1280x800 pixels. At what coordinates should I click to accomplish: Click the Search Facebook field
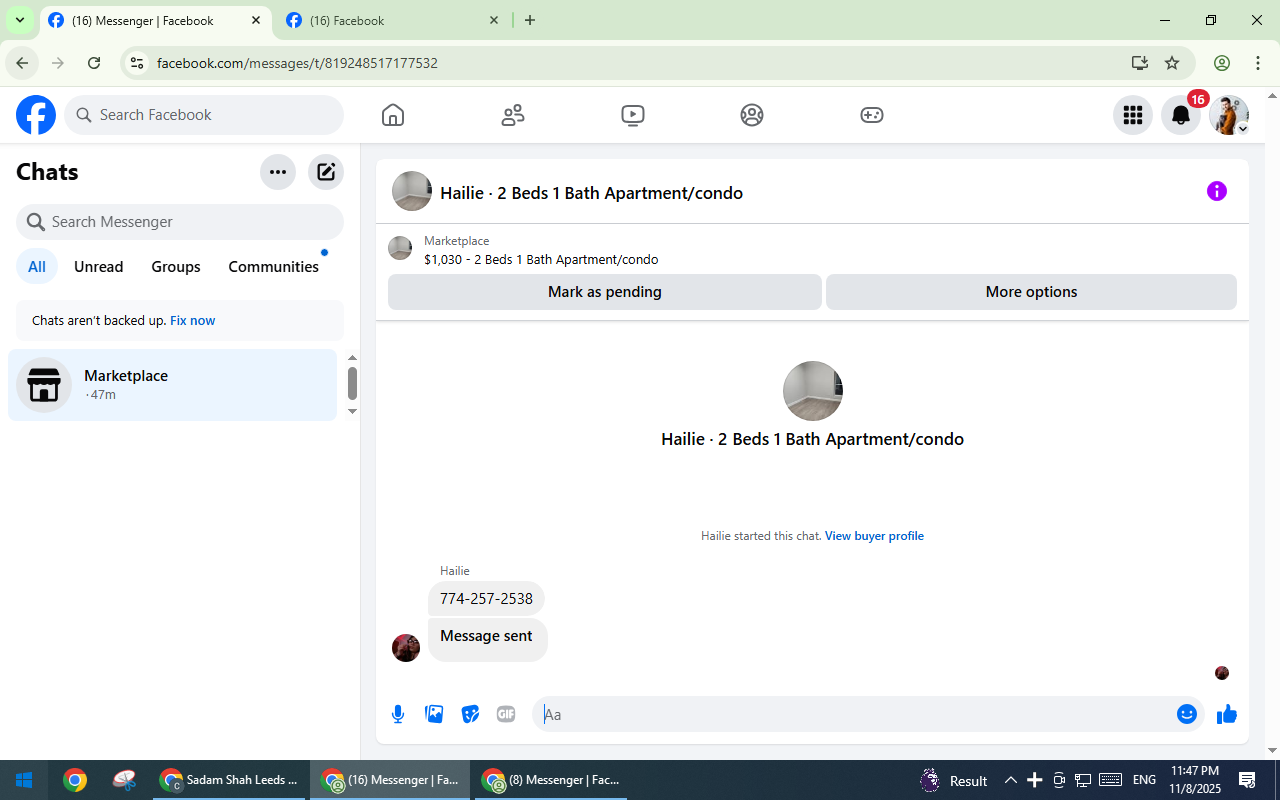204,115
